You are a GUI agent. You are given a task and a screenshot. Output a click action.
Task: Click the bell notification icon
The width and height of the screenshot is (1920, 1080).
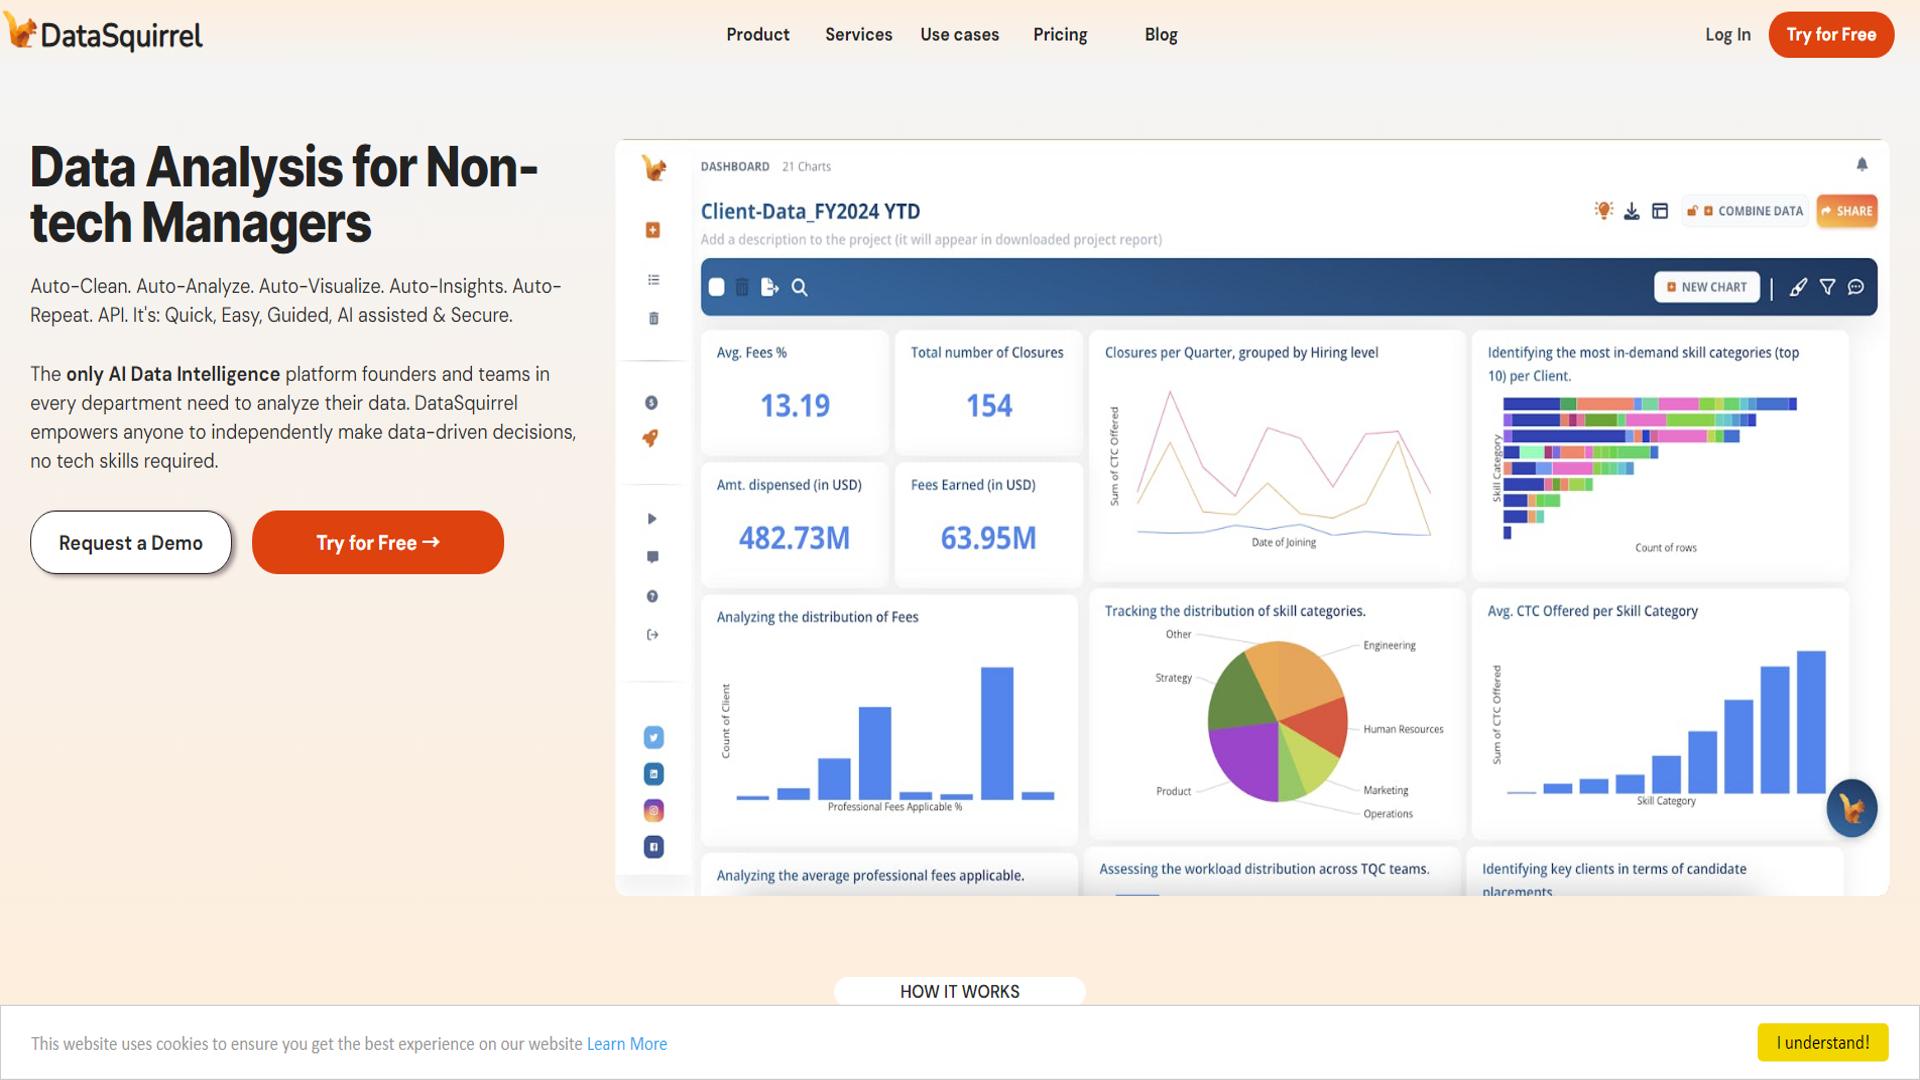[x=1861, y=164]
